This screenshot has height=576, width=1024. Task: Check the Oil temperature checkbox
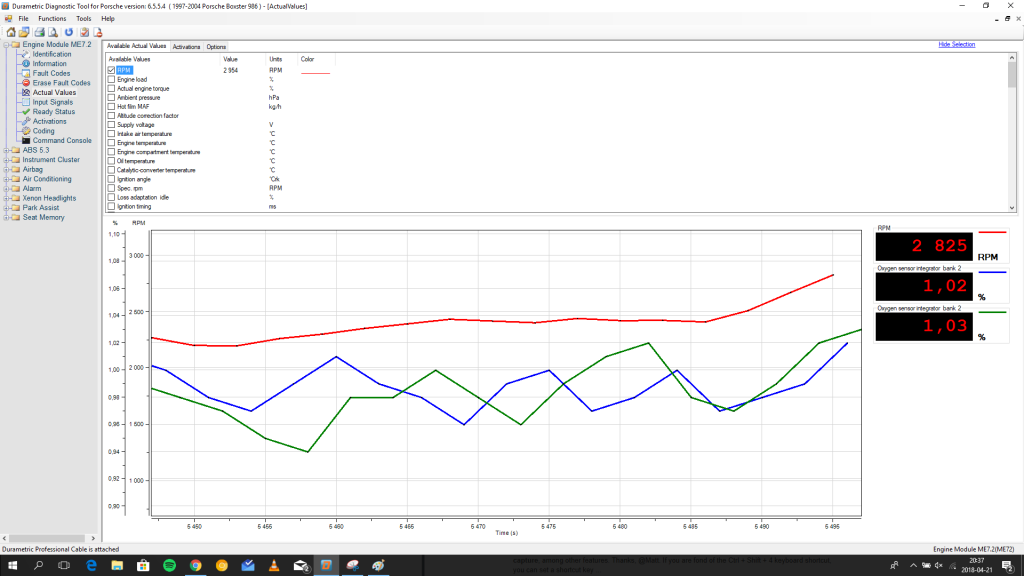pos(111,161)
